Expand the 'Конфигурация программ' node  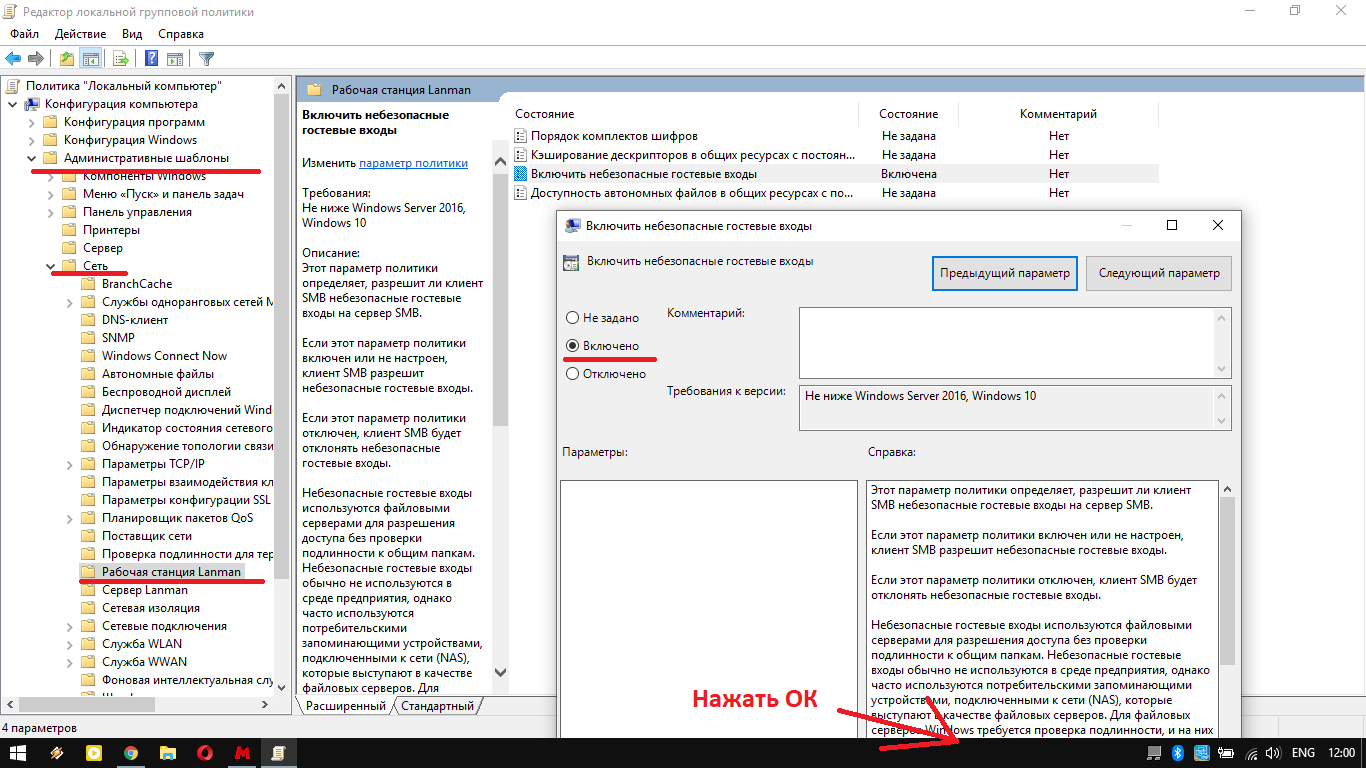click(30, 122)
